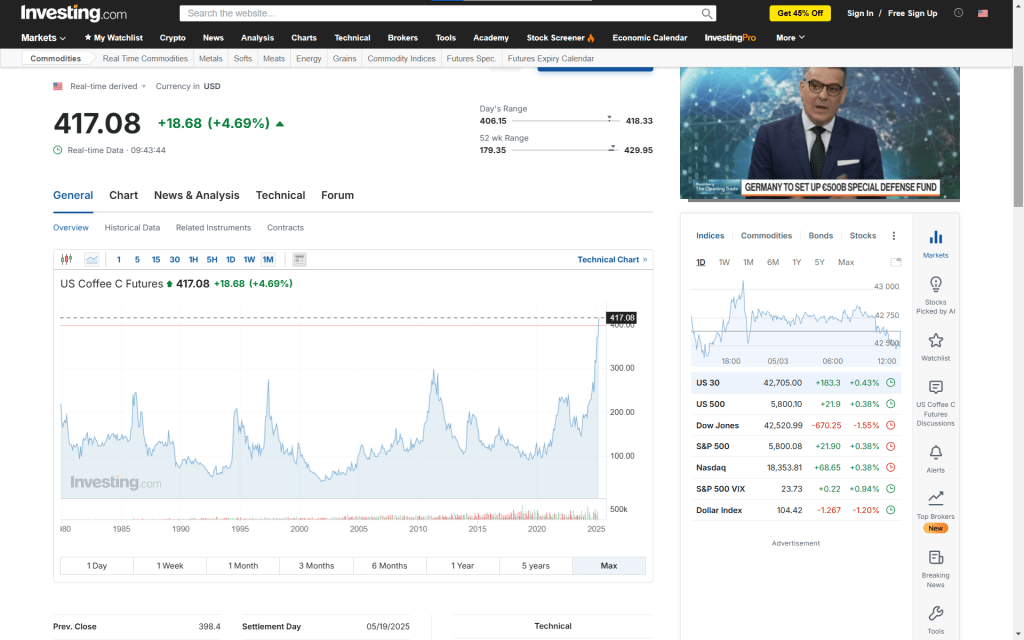Open the three-dot menu beside Stocks tab
Image resolution: width=1024 pixels, height=640 pixels.
click(x=894, y=236)
